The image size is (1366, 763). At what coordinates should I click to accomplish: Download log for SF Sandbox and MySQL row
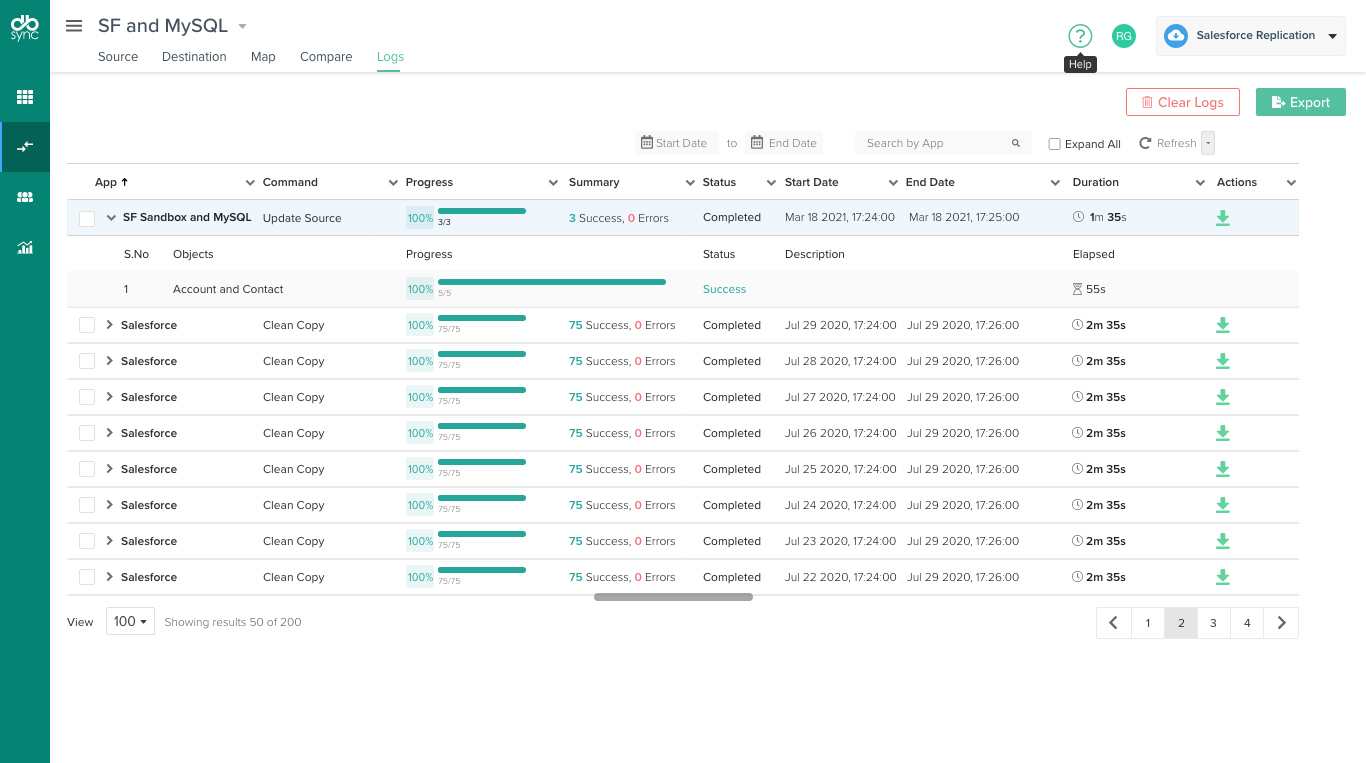[1222, 218]
